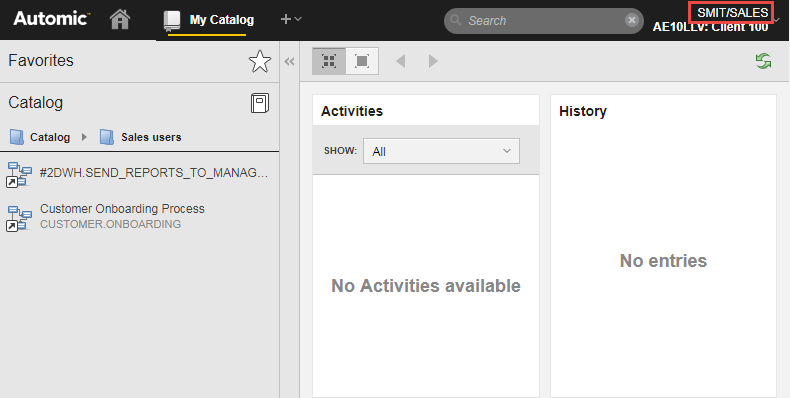This screenshot has width=790, height=398.
Task: Click the Favorites star icon
Action: pos(259,61)
